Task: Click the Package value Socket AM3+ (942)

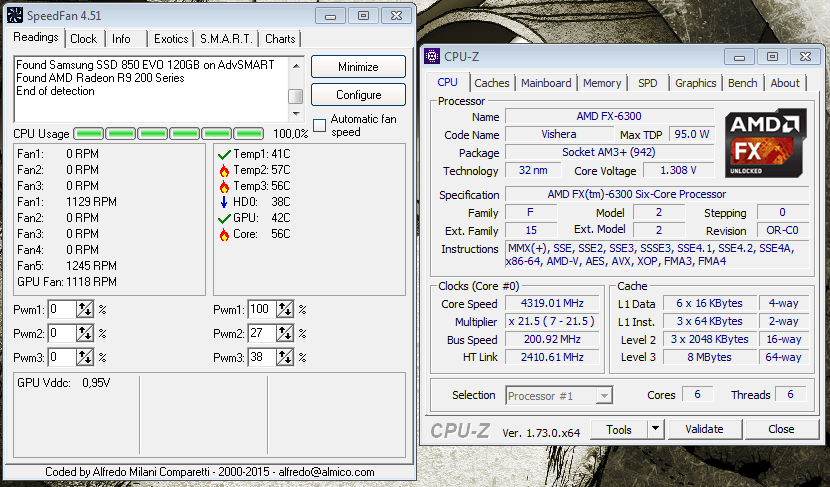Action: tap(609, 152)
